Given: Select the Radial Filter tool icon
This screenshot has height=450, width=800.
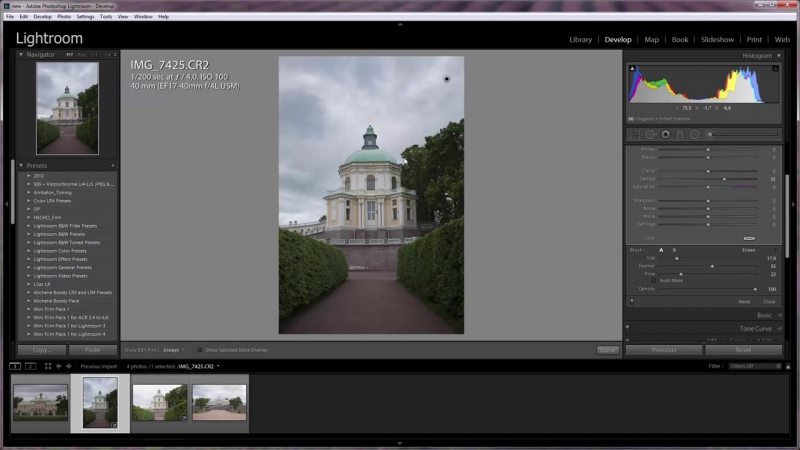Looking at the screenshot, I should [x=694, y=135].
